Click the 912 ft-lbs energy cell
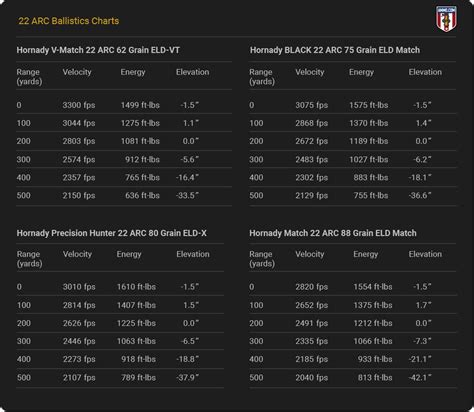Image resolution: width=474 pixels, height=412 pixels. pyautogui.click(x=142, y=160)
